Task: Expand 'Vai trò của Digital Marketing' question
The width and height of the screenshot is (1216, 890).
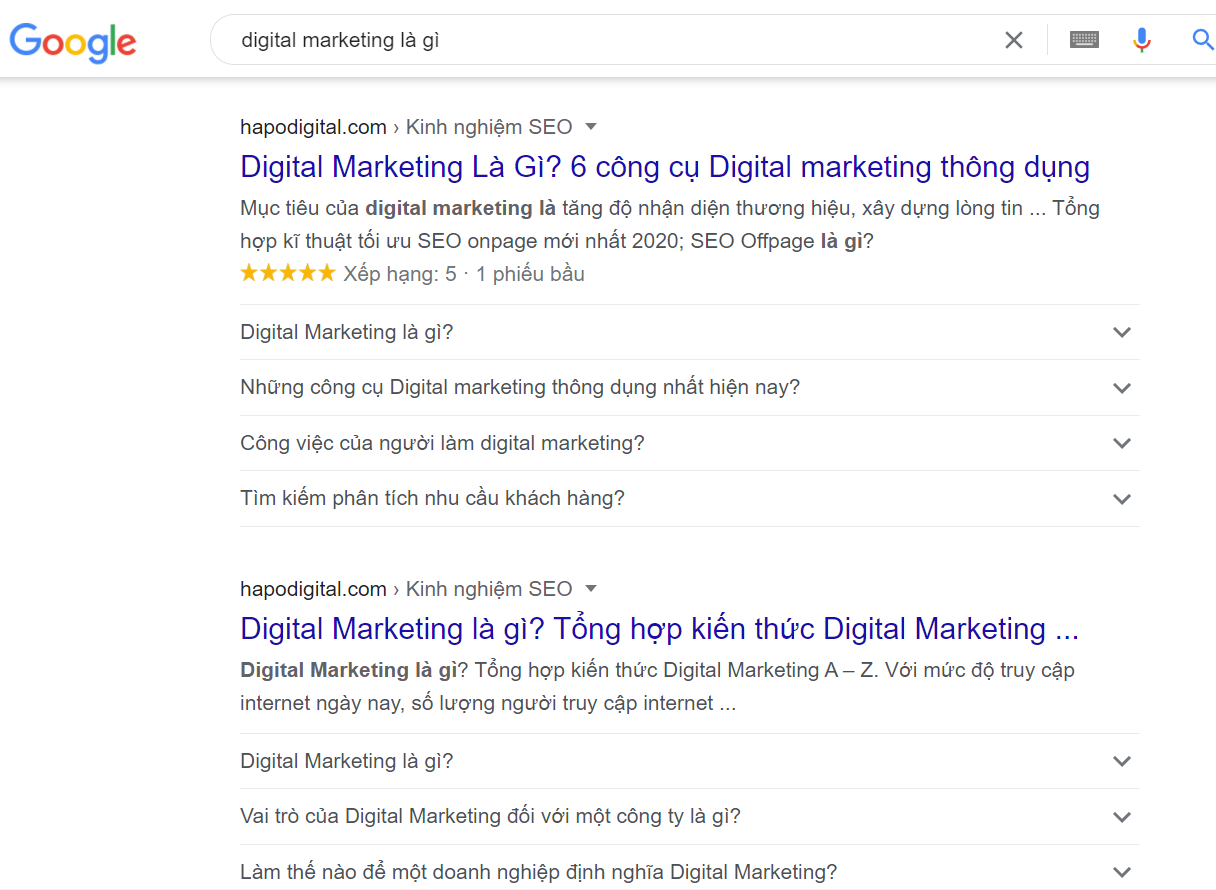Action: [x=690, y=816]
